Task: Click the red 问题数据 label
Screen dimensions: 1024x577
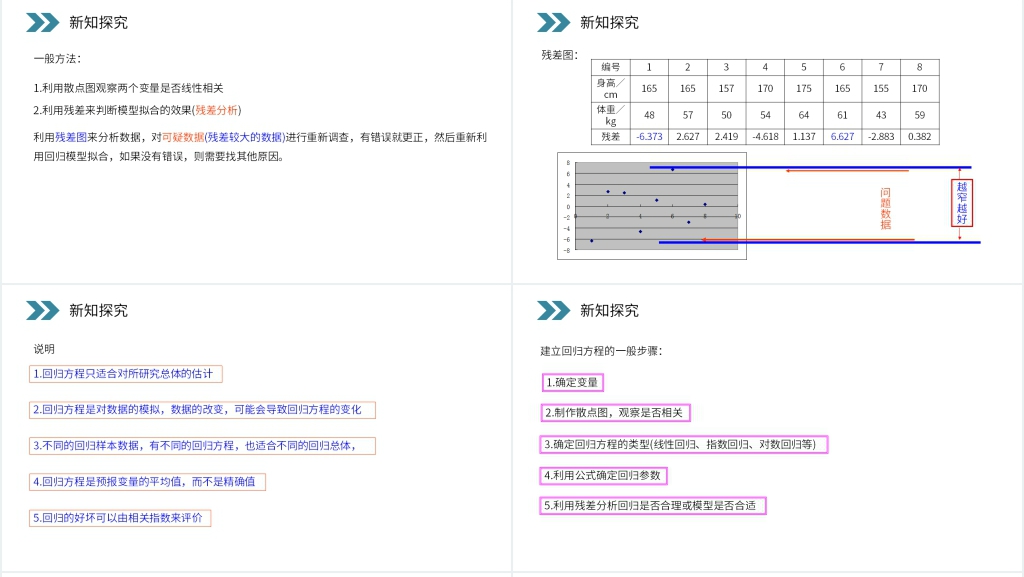Action: click(x=885, y=208)
